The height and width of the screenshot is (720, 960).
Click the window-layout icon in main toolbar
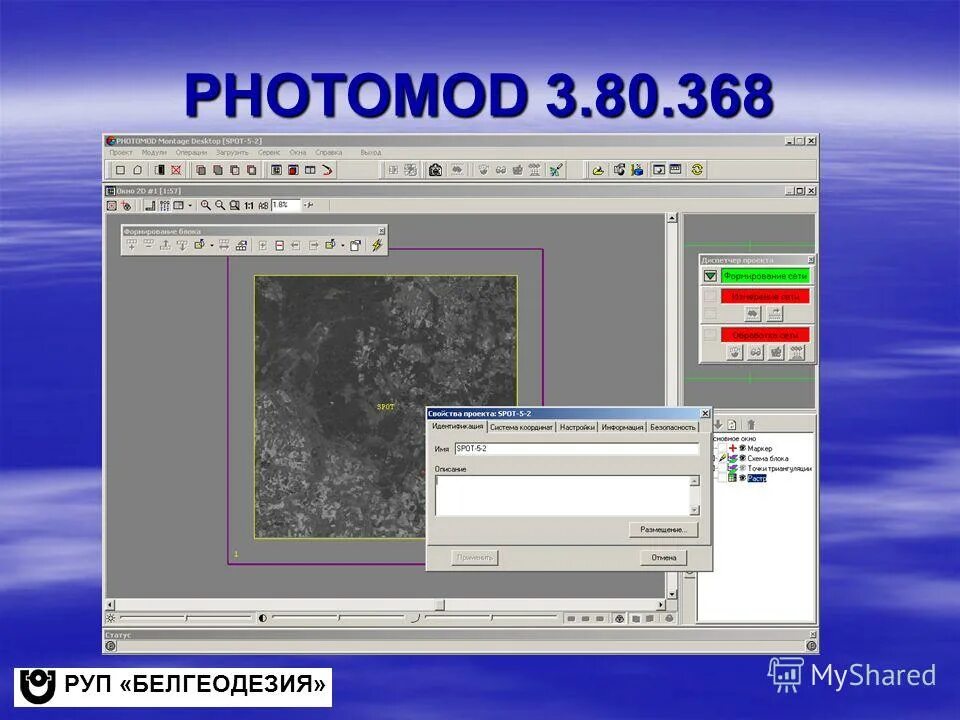[310, 170]
